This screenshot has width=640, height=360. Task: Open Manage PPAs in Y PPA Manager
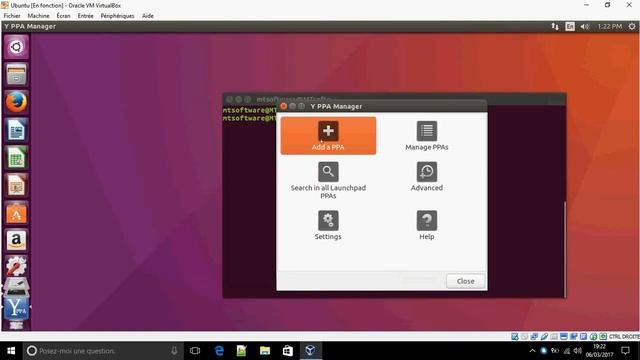[x=427, y=136]
